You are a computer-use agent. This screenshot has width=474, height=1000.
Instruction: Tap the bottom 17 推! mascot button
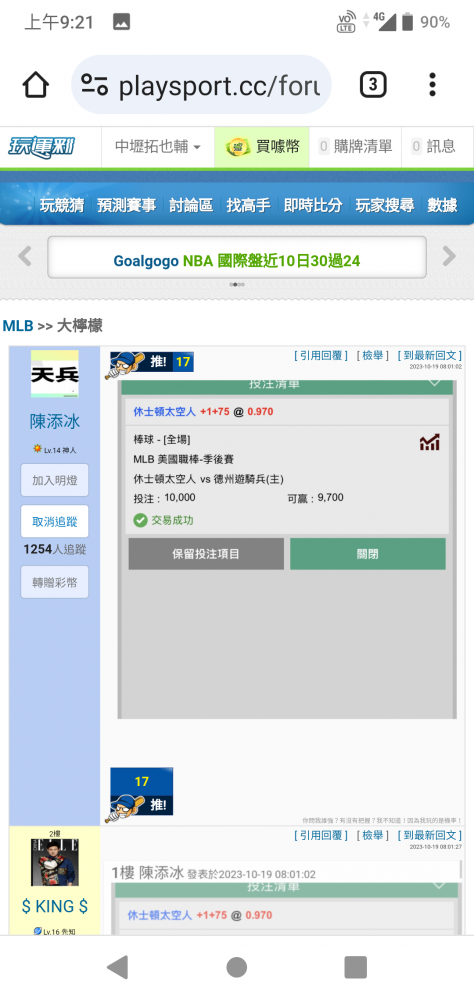141,793
